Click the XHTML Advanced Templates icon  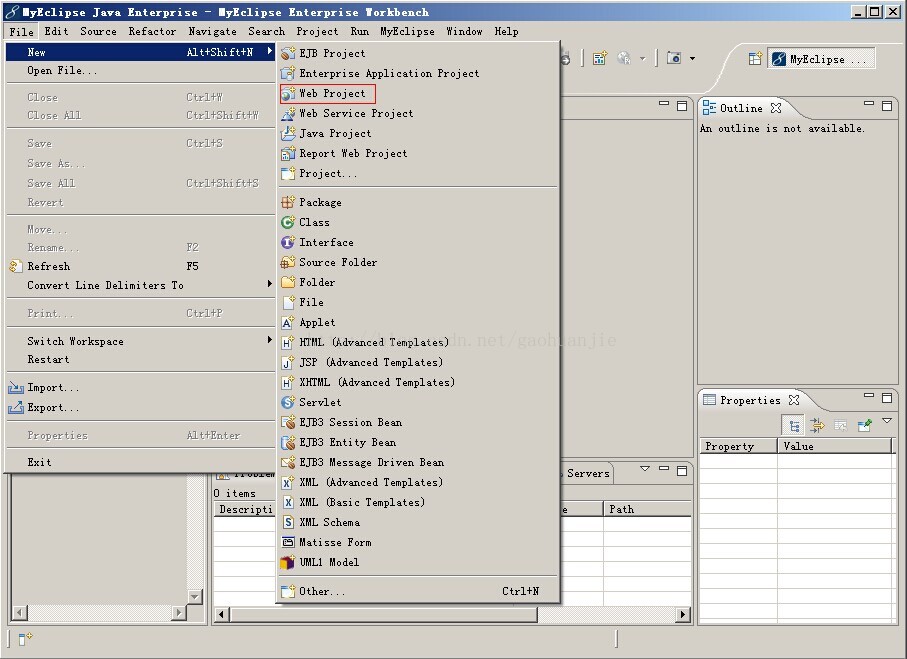point(287,382)
